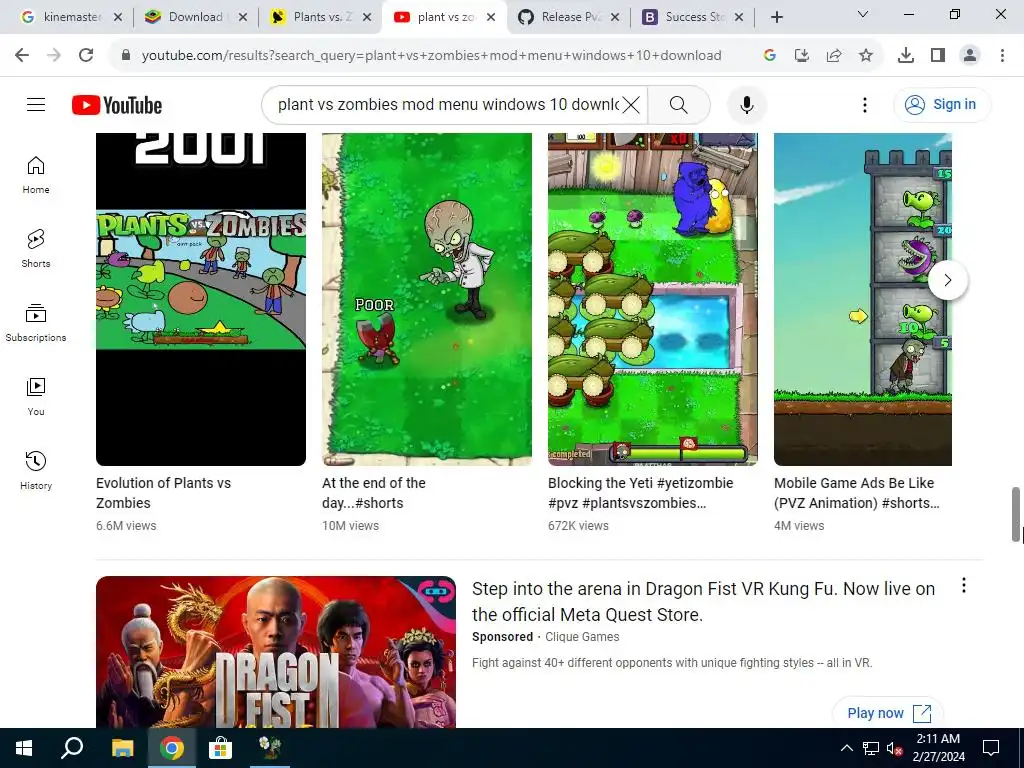This screenshot has width=1024, height=768.
Task: Focus the YouTube search box
Action: pos(448,104)
